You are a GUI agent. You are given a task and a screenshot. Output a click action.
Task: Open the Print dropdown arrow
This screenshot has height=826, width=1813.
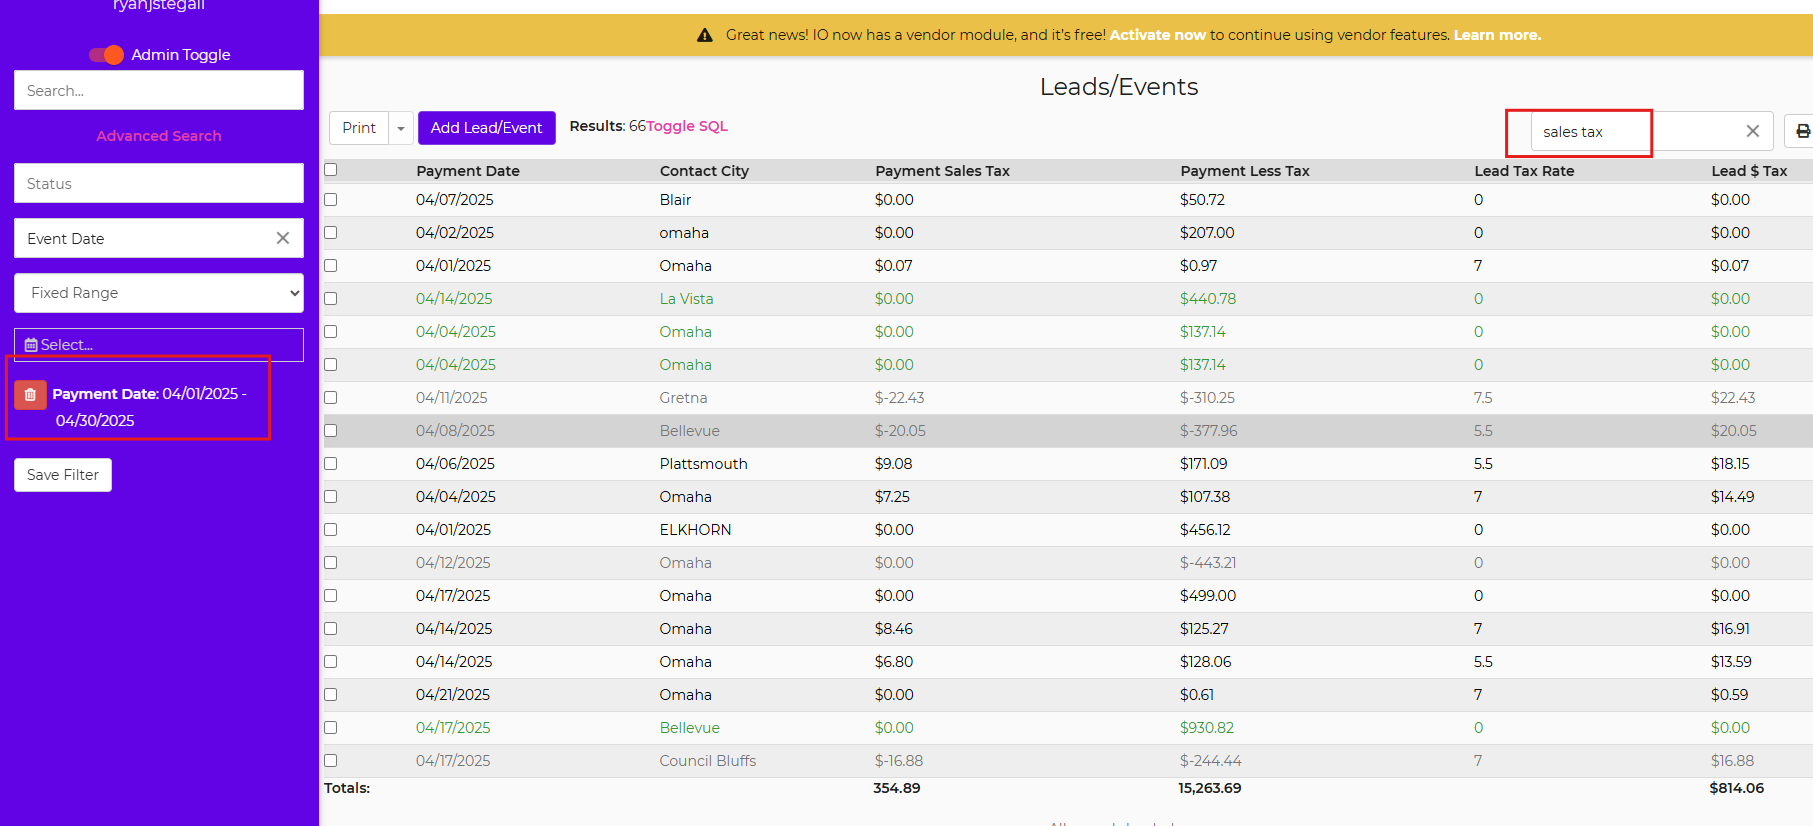coord(401,128)
